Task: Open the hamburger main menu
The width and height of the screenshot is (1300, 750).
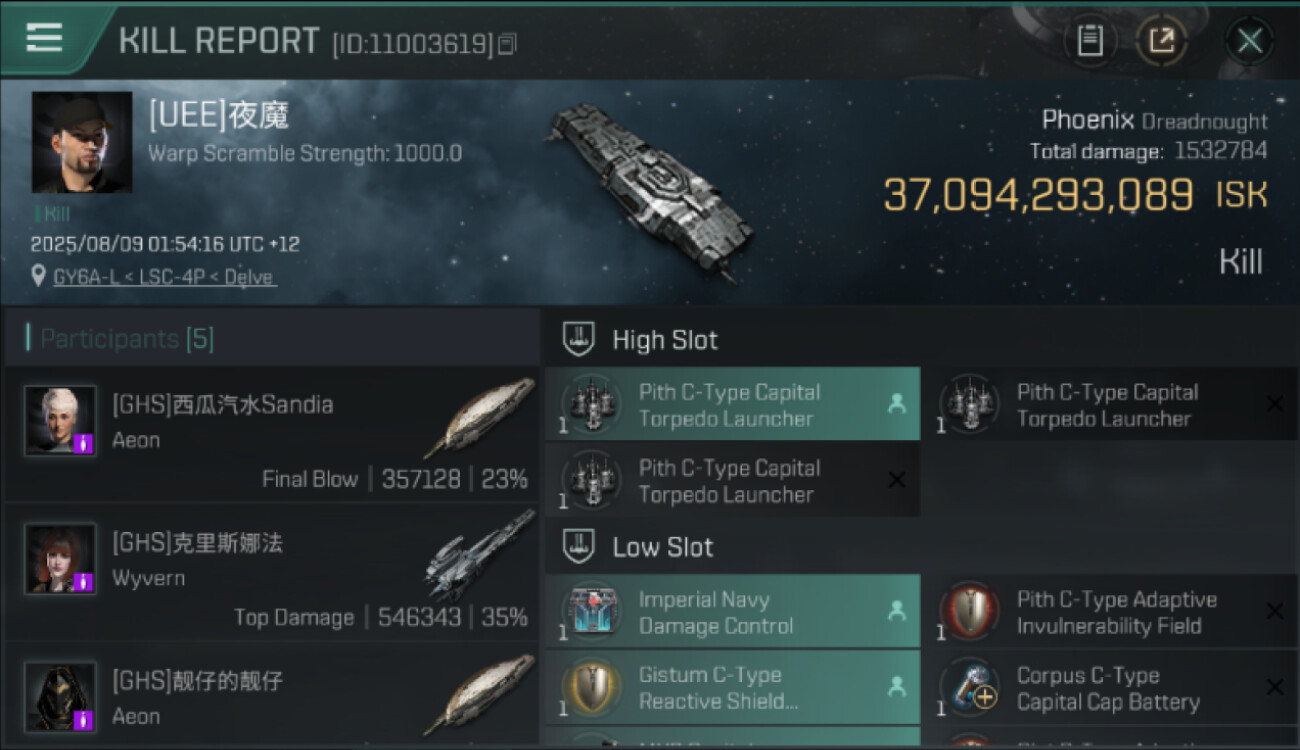Action: click(44, 39)
